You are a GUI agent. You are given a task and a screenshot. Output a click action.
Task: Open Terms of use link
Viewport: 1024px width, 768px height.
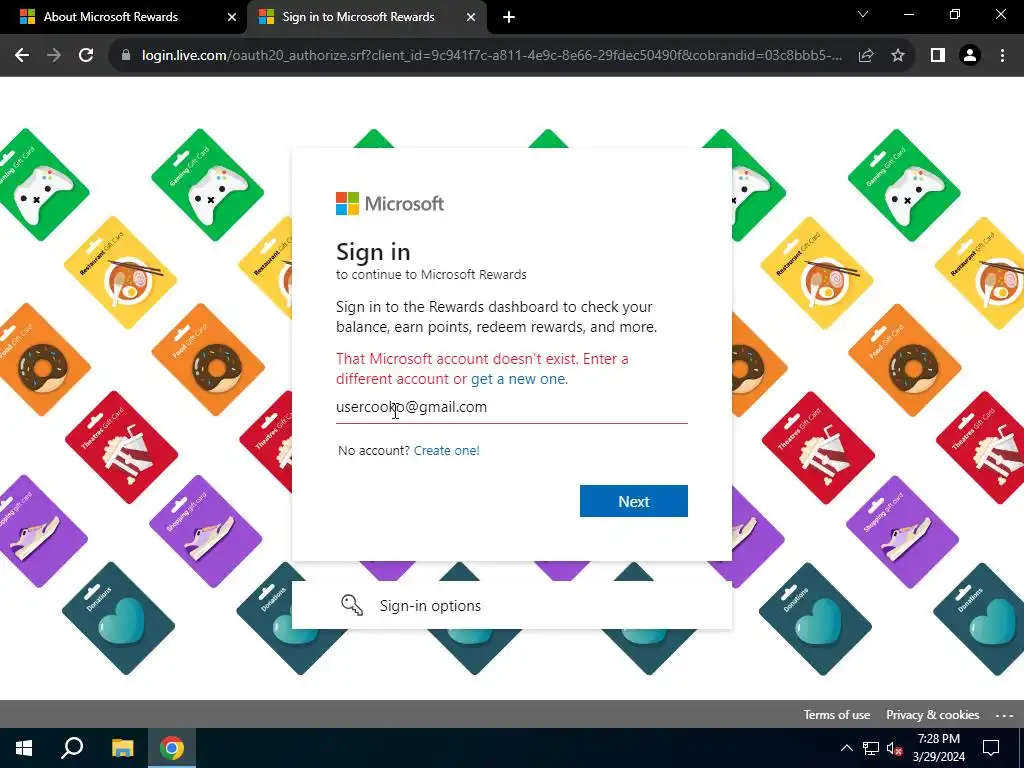(x=837, y=714)
